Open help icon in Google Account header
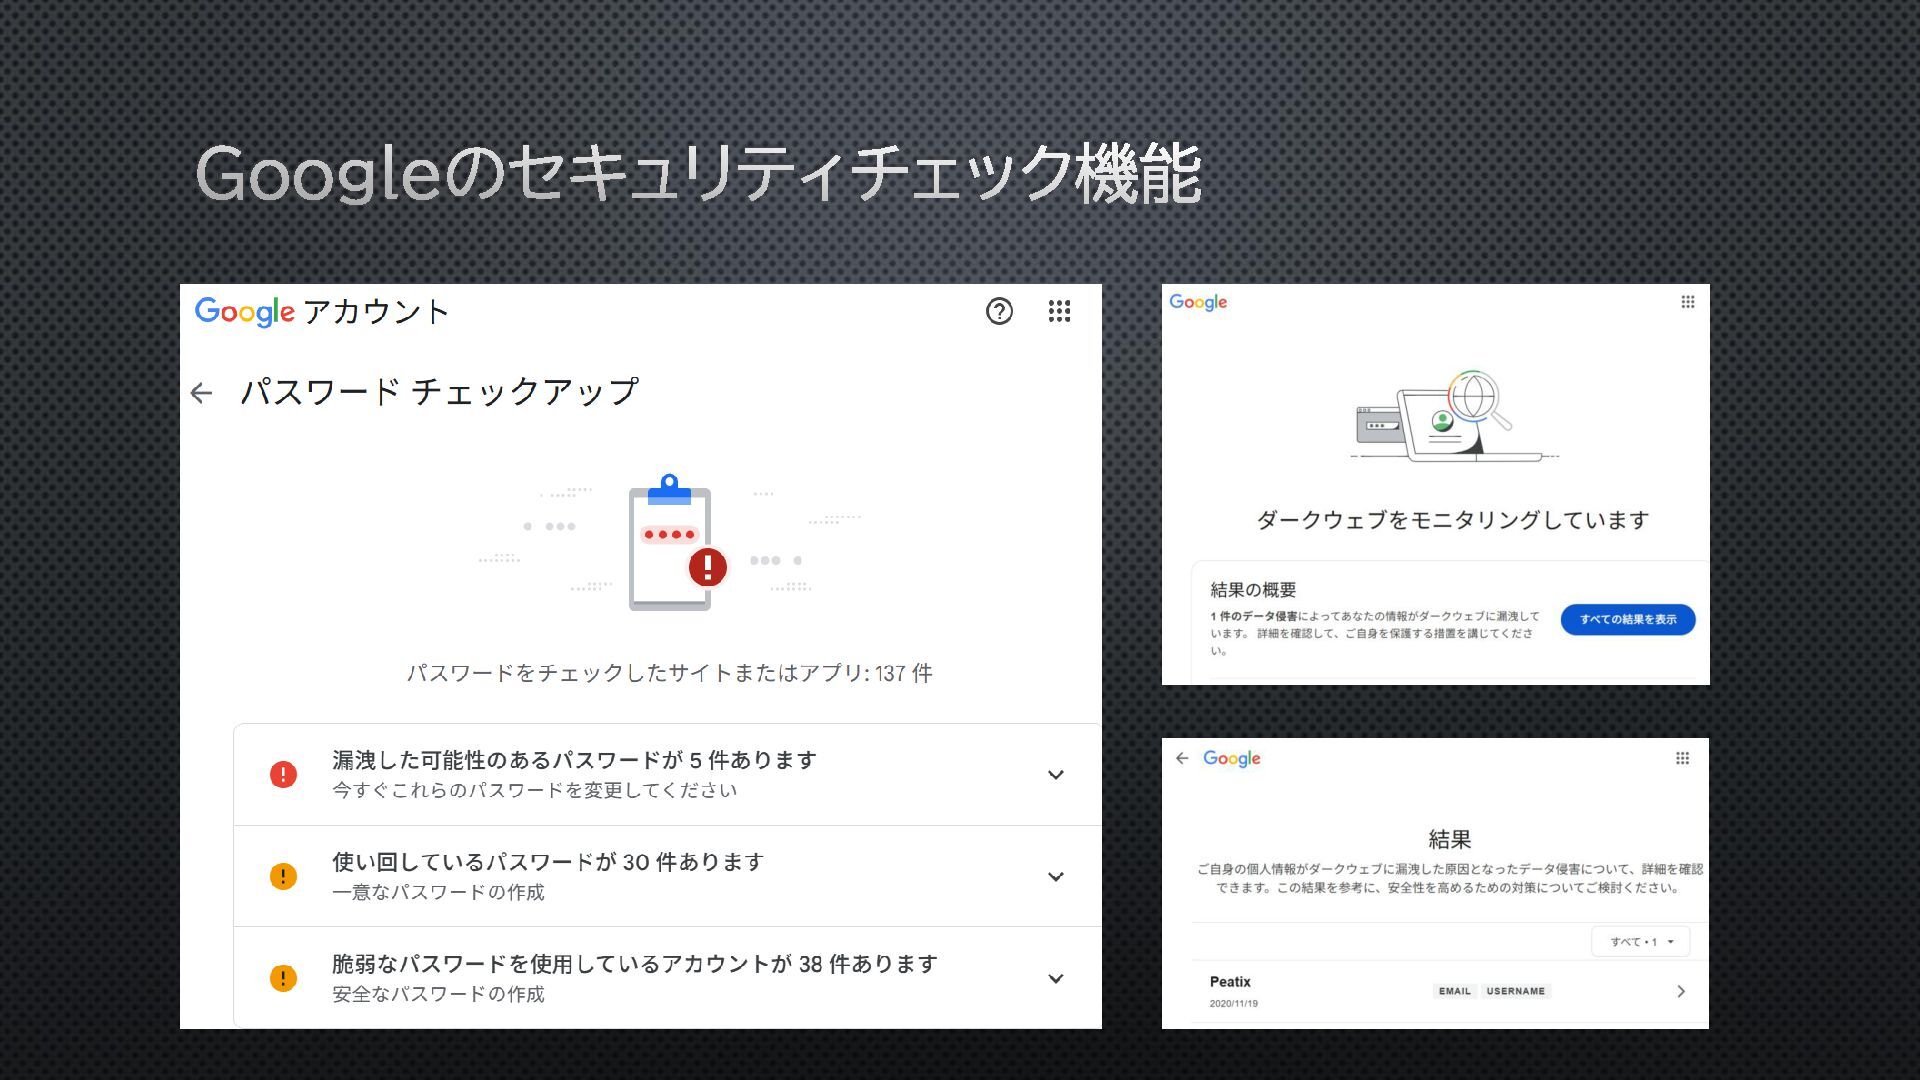 [999, 311]
